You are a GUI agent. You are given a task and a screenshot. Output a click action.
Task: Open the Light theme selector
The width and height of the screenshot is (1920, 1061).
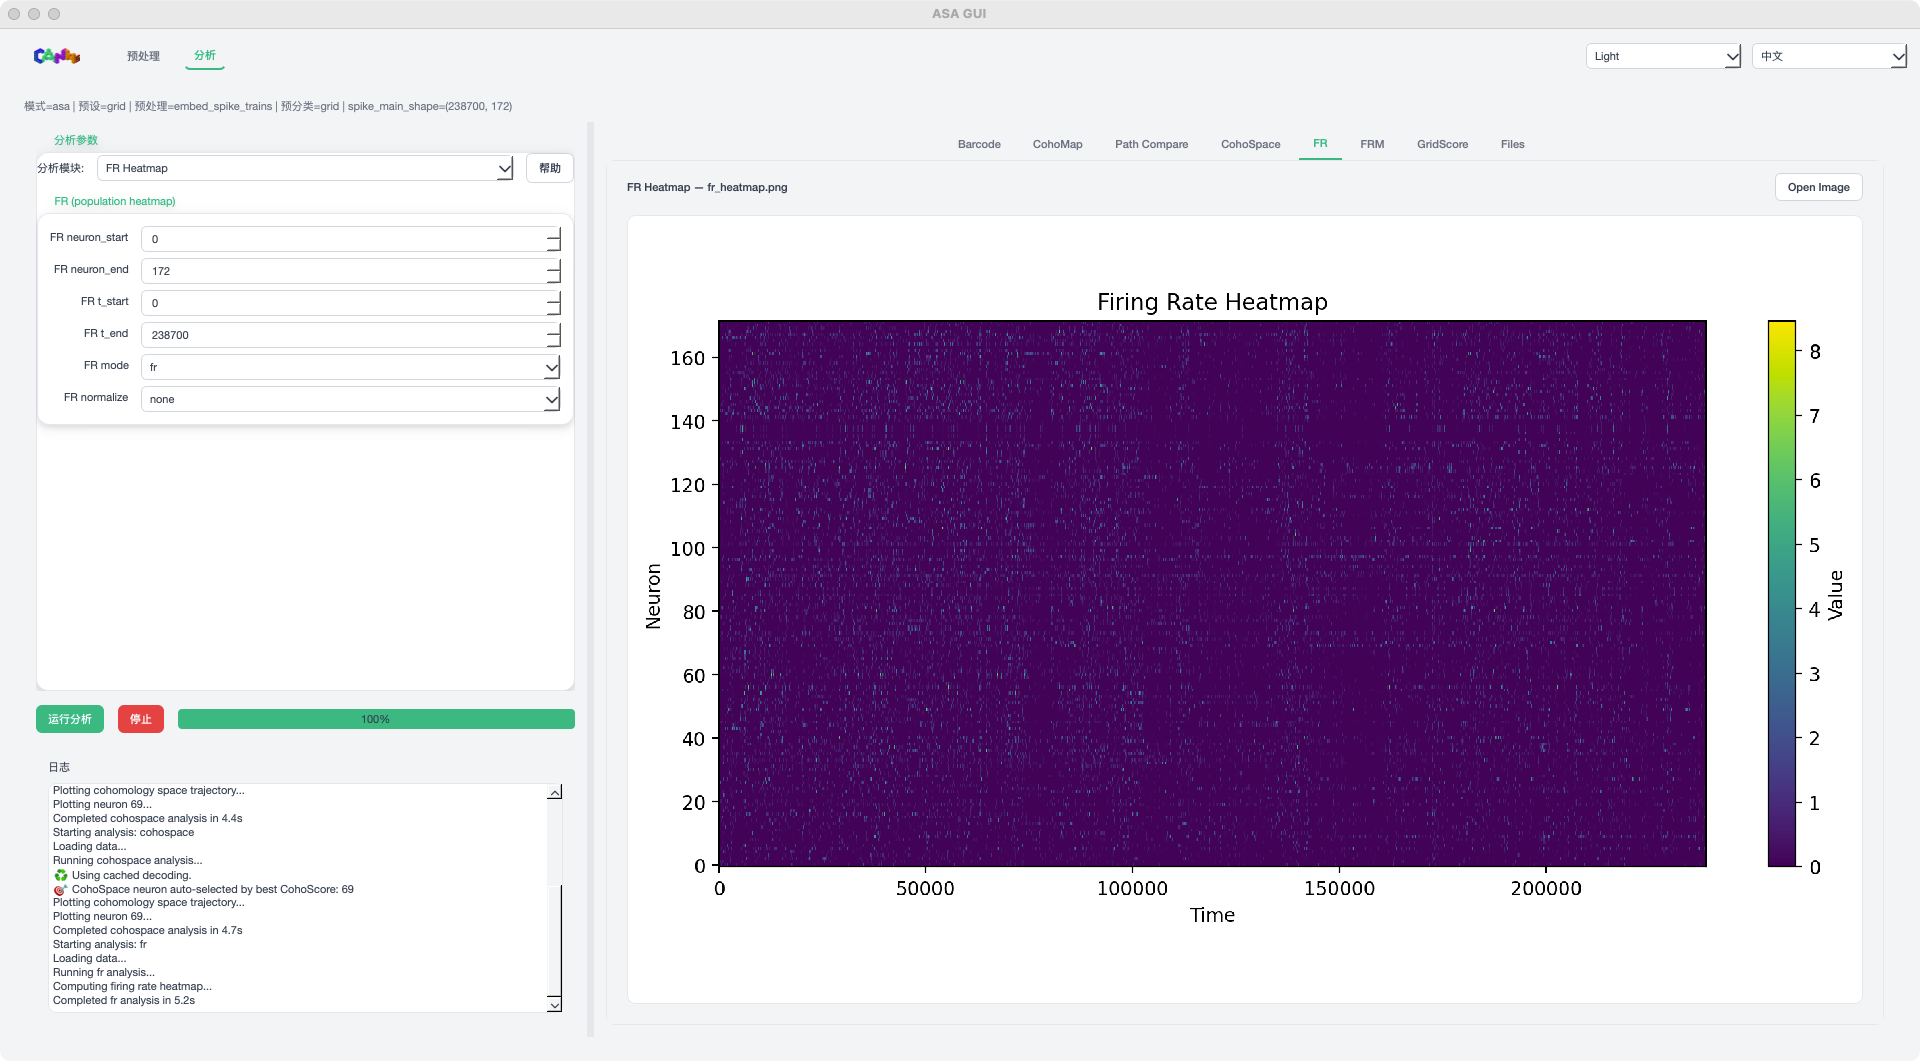coord(1663,56)
